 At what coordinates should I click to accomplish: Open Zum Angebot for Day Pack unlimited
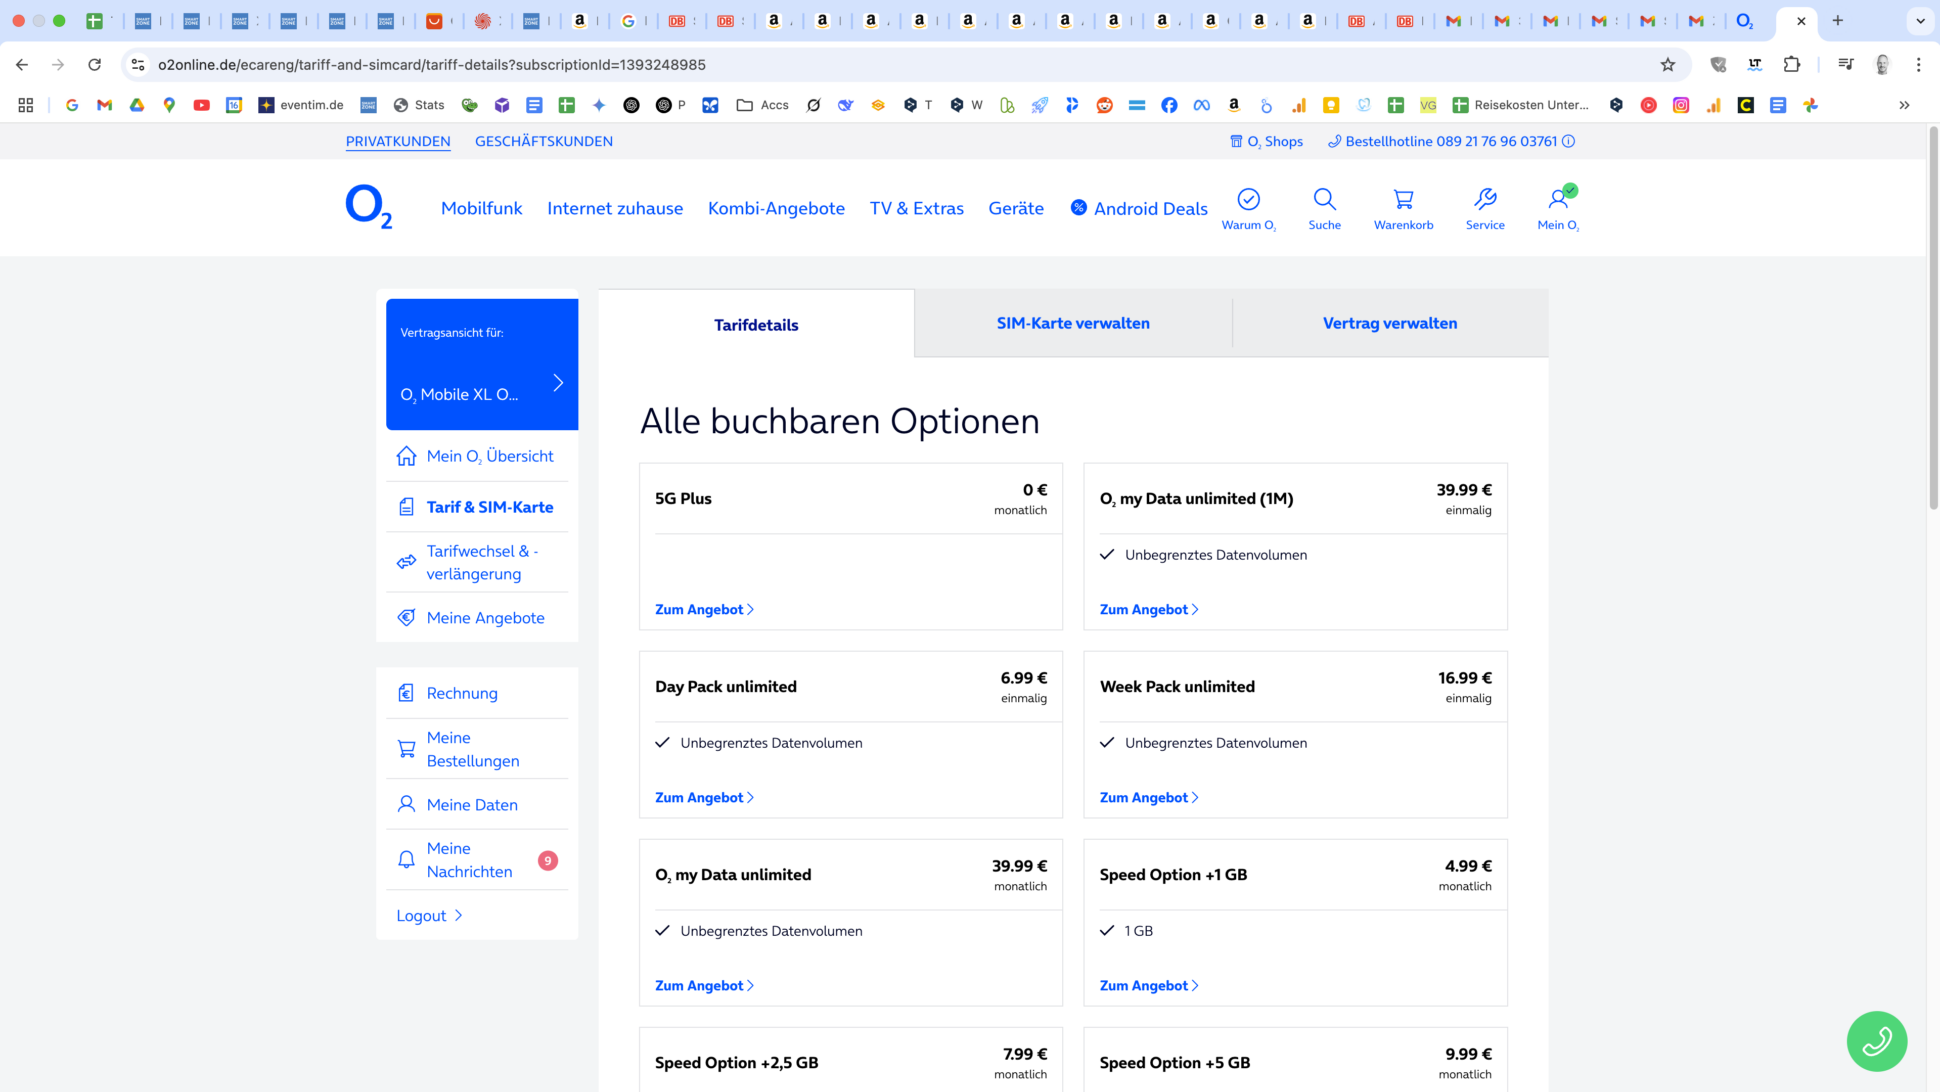[703, 797]
